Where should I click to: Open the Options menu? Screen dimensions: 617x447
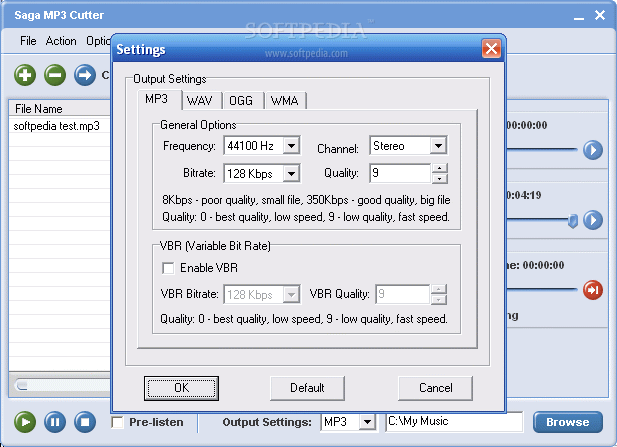[98, 41]
